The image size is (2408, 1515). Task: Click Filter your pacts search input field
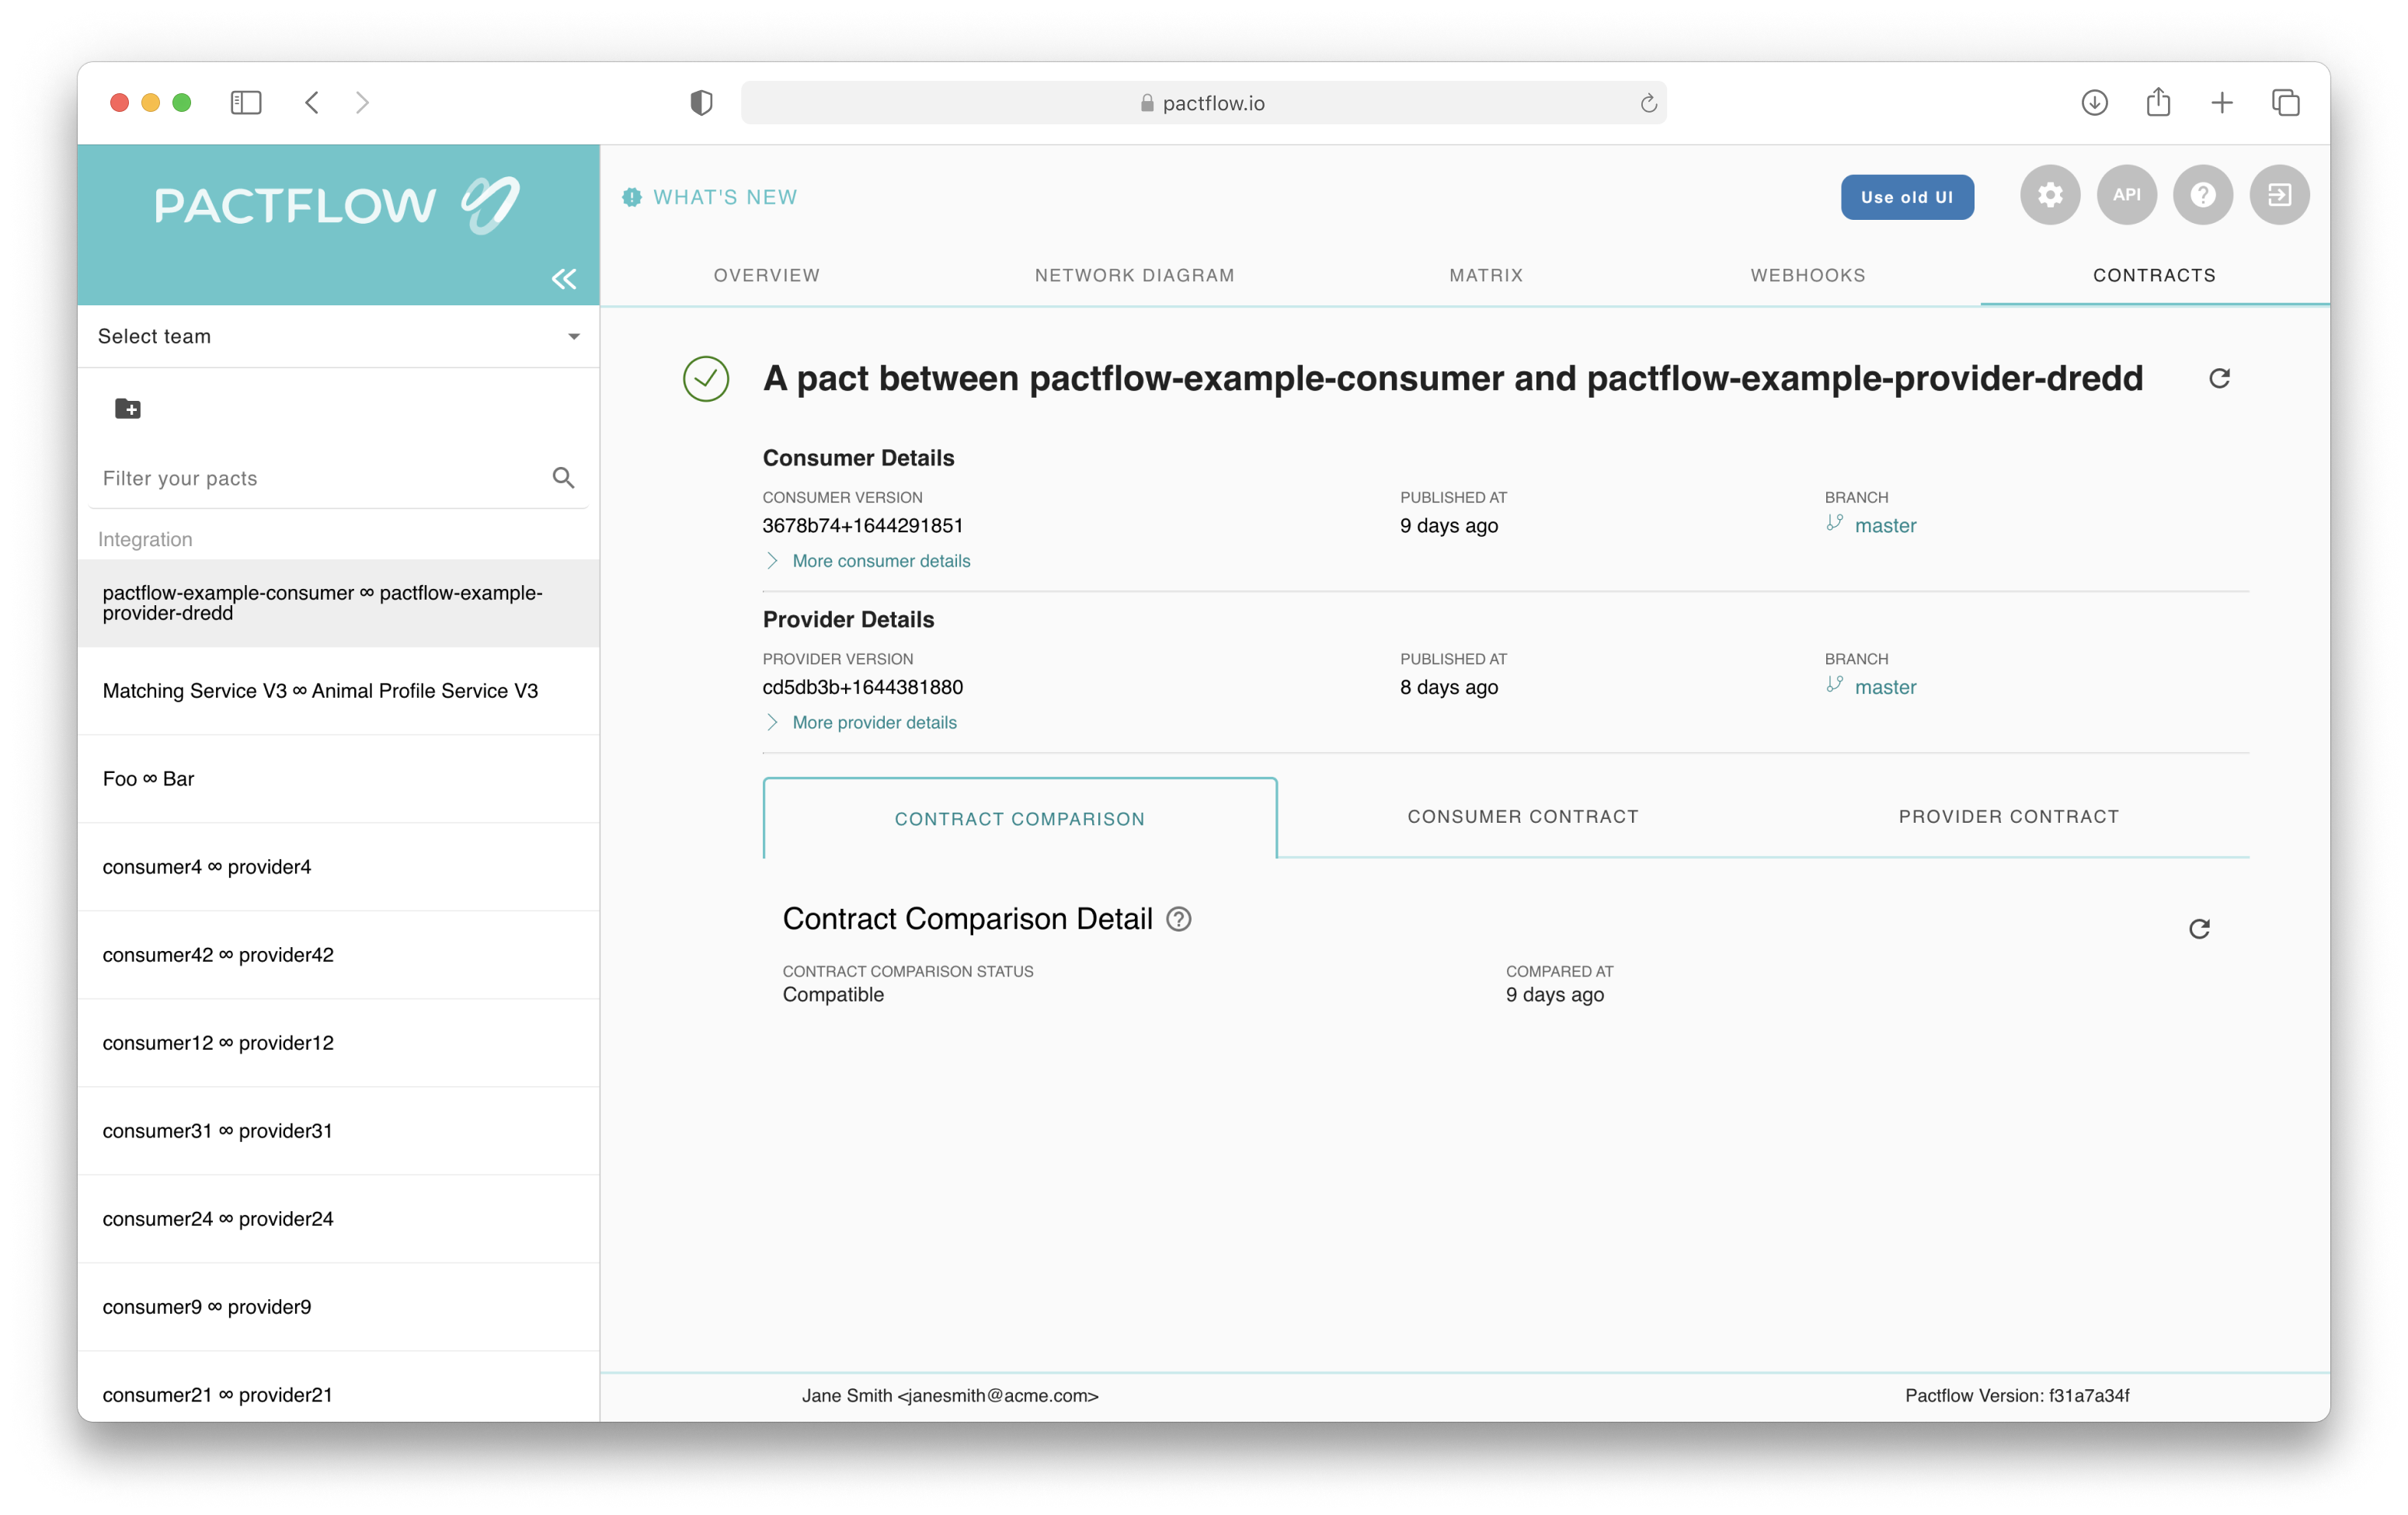(319, 476)
